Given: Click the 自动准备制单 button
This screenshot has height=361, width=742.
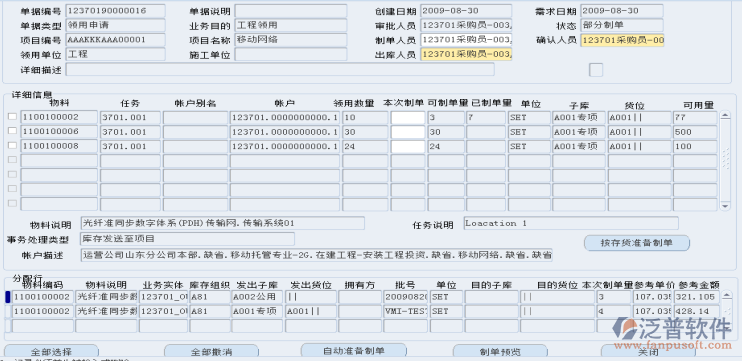Looking at the screenshot, I should [x=353, y=350].
